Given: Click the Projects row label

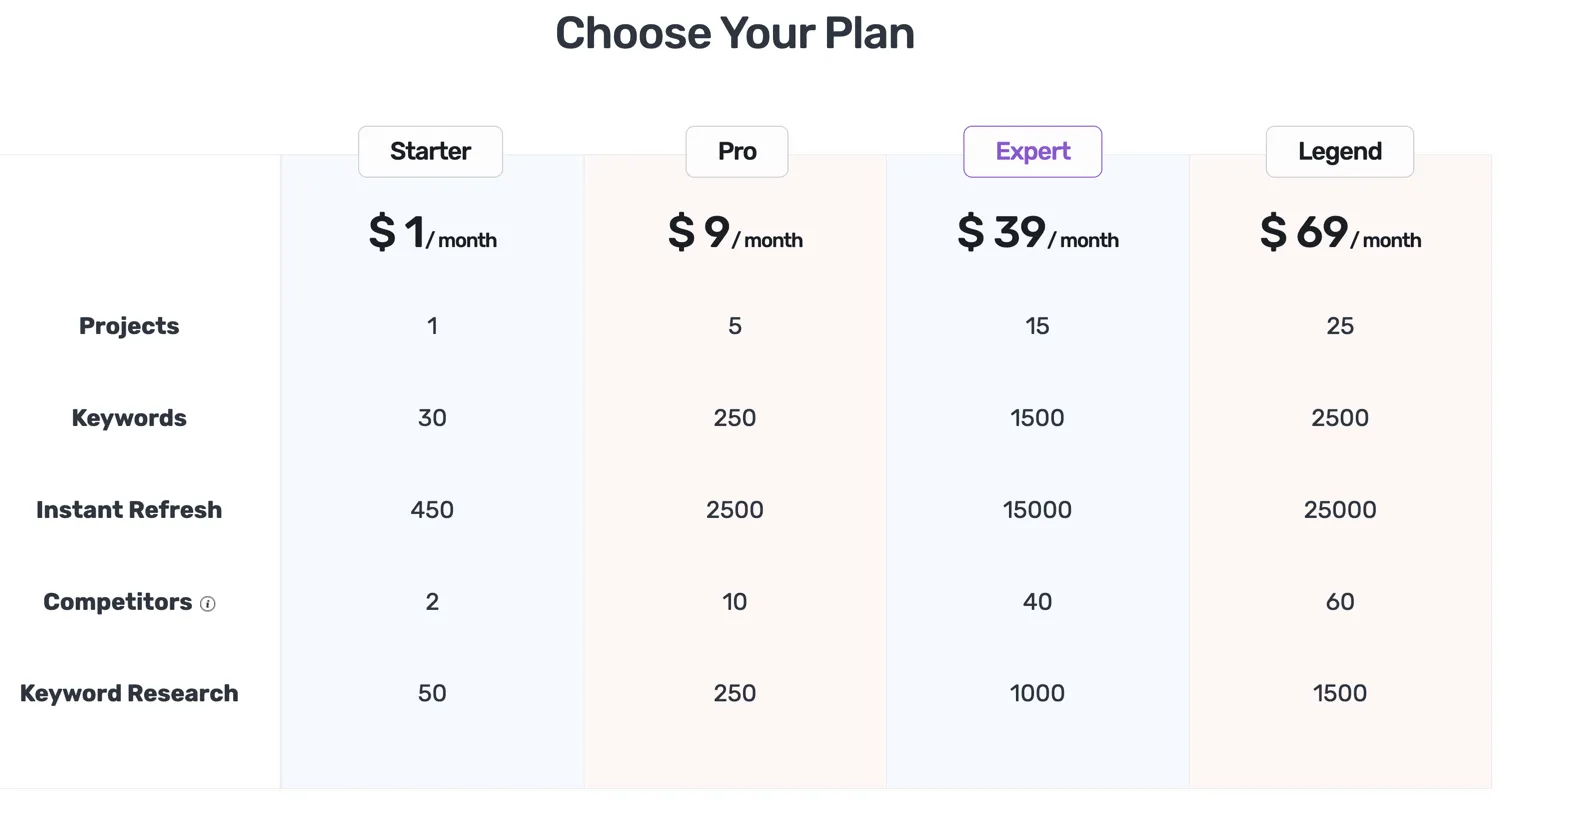Looking at the screenshot, I should (x=129, y=325).
